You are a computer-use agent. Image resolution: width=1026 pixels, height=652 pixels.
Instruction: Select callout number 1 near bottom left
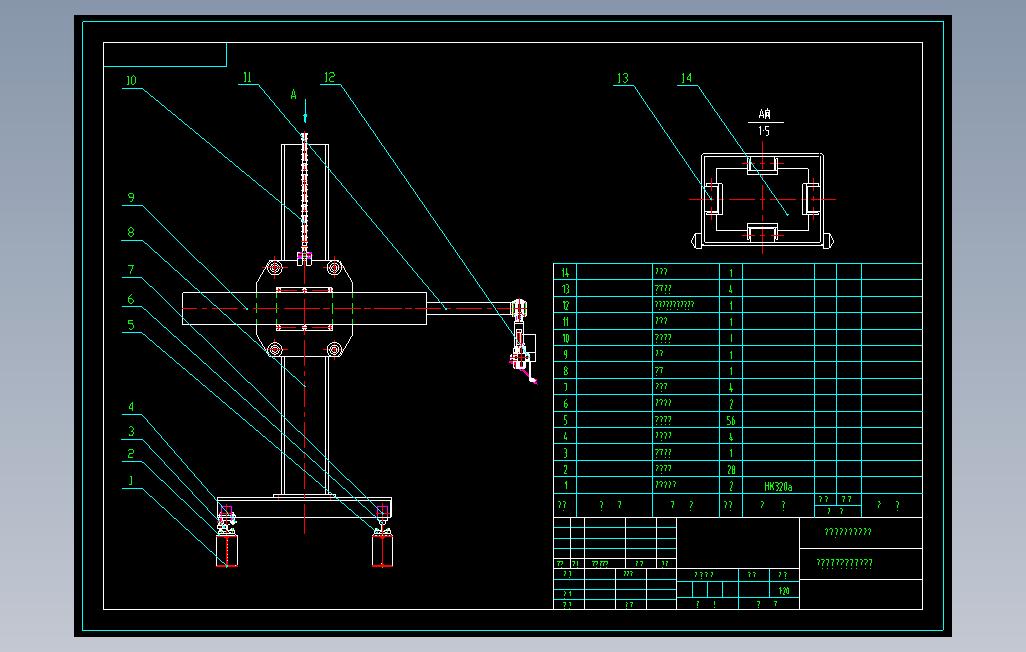[x=131, y=480]
